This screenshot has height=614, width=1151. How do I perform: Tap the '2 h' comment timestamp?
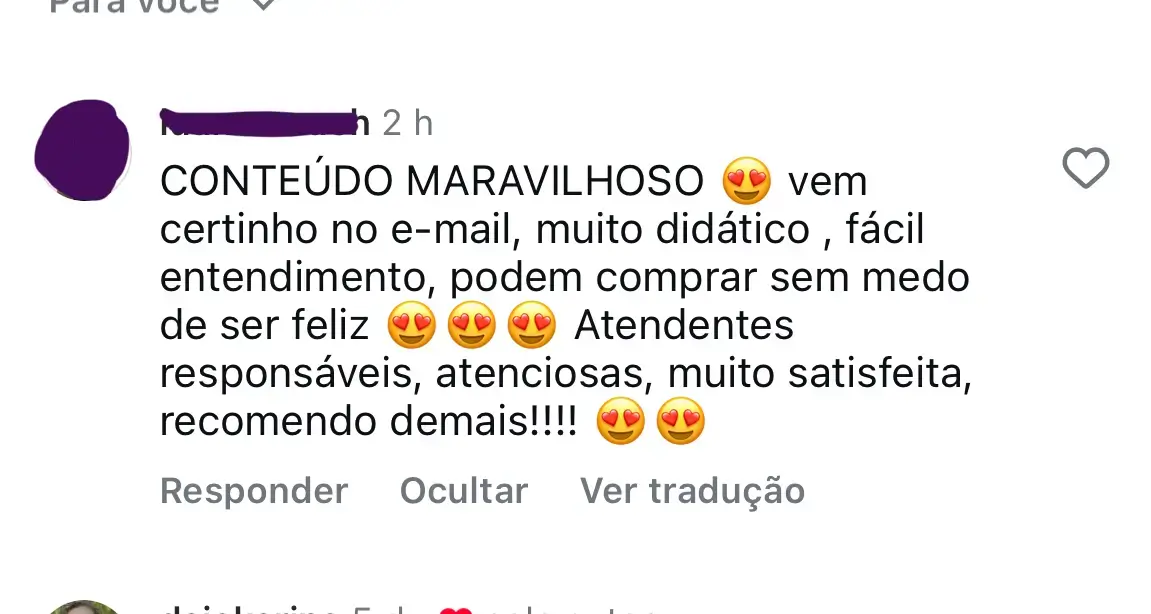coord(407,123)
